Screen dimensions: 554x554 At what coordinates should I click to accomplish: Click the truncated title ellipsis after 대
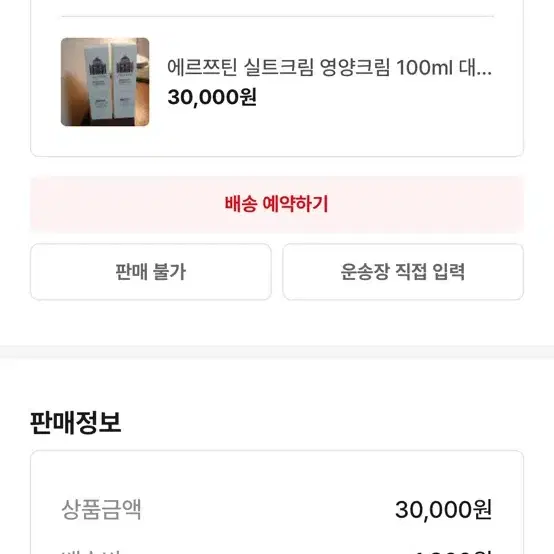coord(483,73)
